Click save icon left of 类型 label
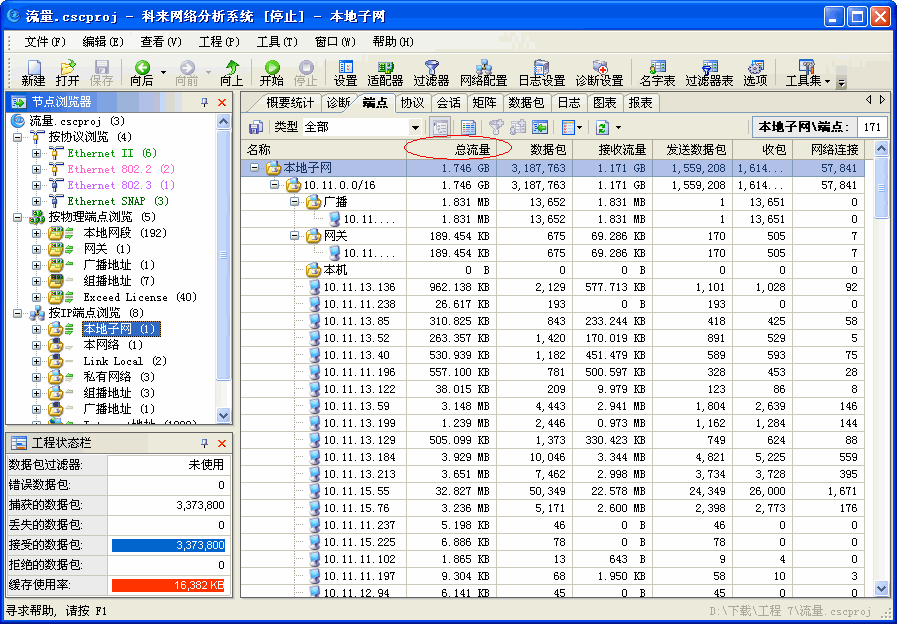897x624 pixels. (x=256, y=127)
